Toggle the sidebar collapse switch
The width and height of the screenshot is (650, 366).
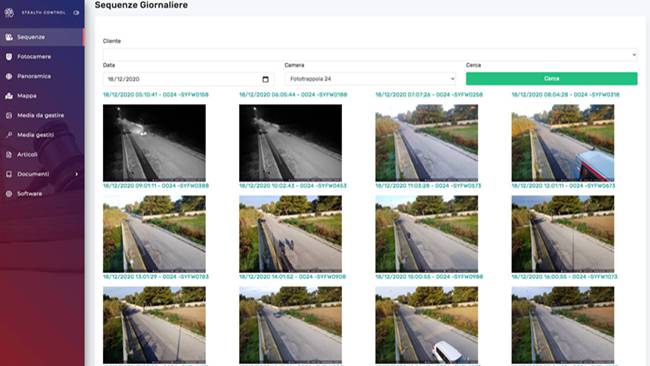point(76,13)
